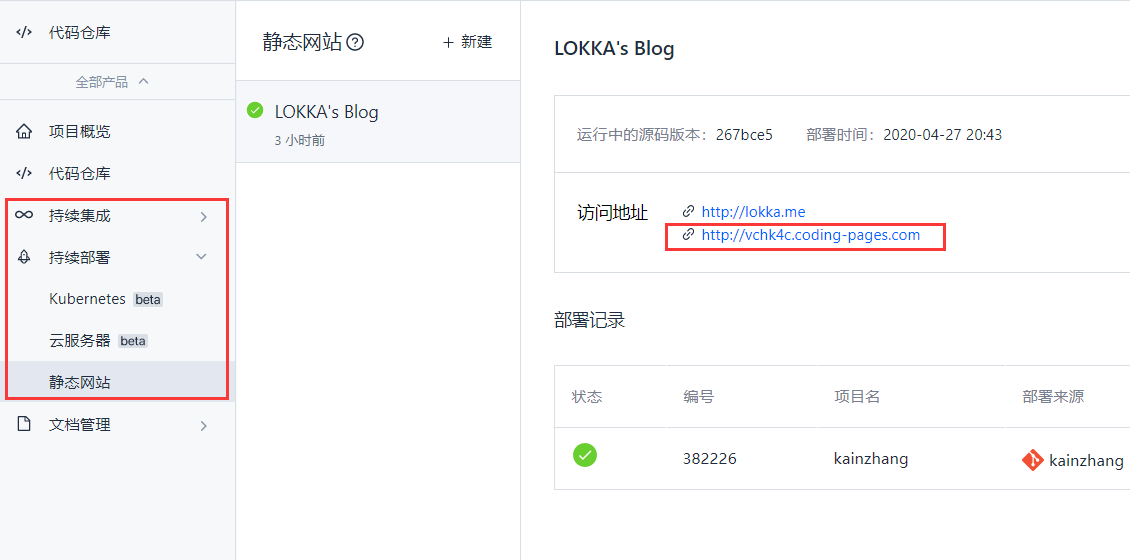
Task: Click the infinity icon next to 持续集成
Action: coord(24,215)
